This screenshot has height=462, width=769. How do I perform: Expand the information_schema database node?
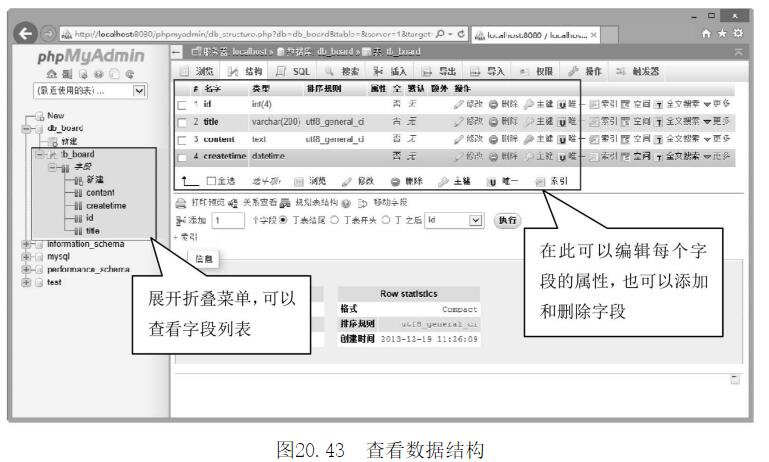[26, 243]
